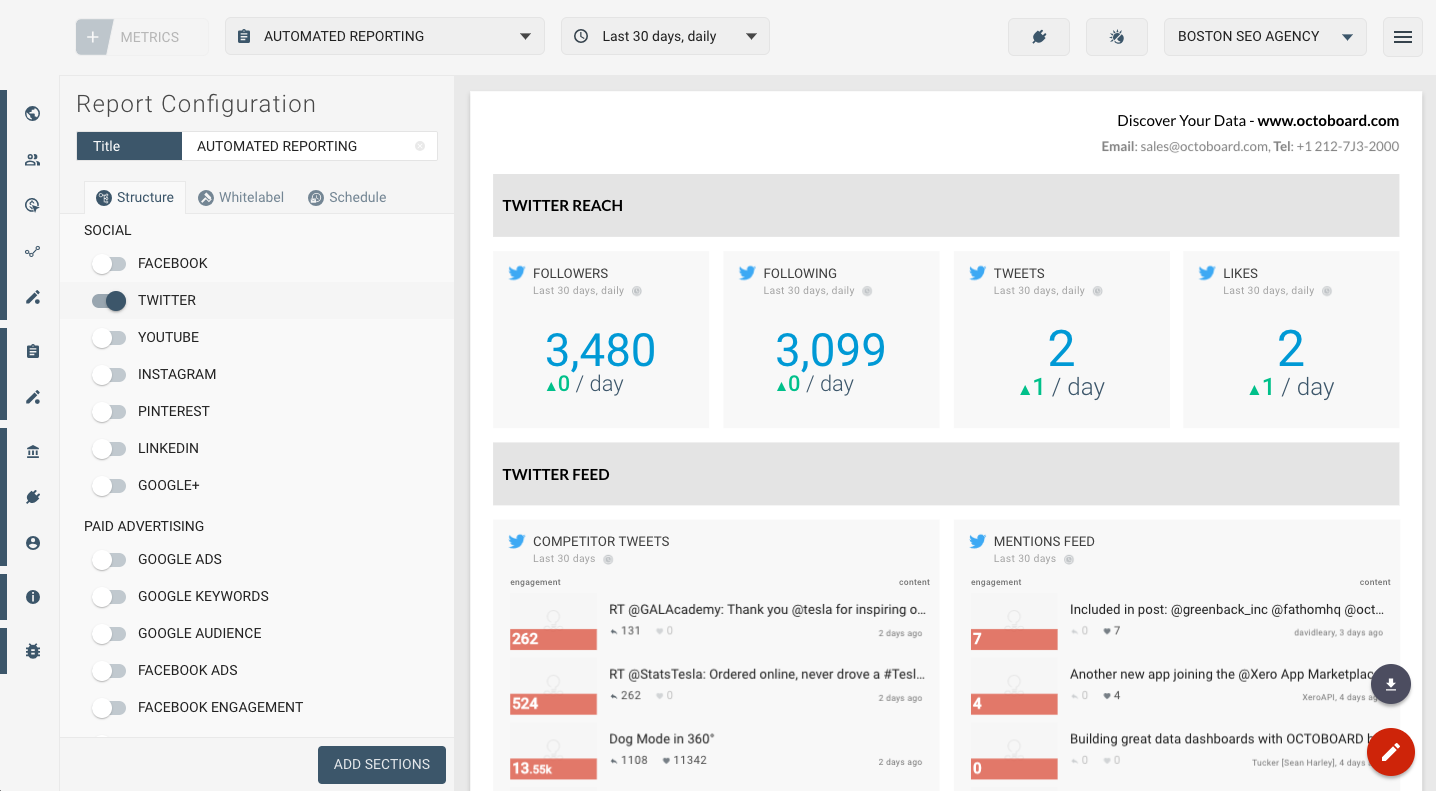Image resolution: width=1436 pixels, height=791 pixels.
Task: Enable the FACEBOOK ADS toggle
Action: (108, 670)
